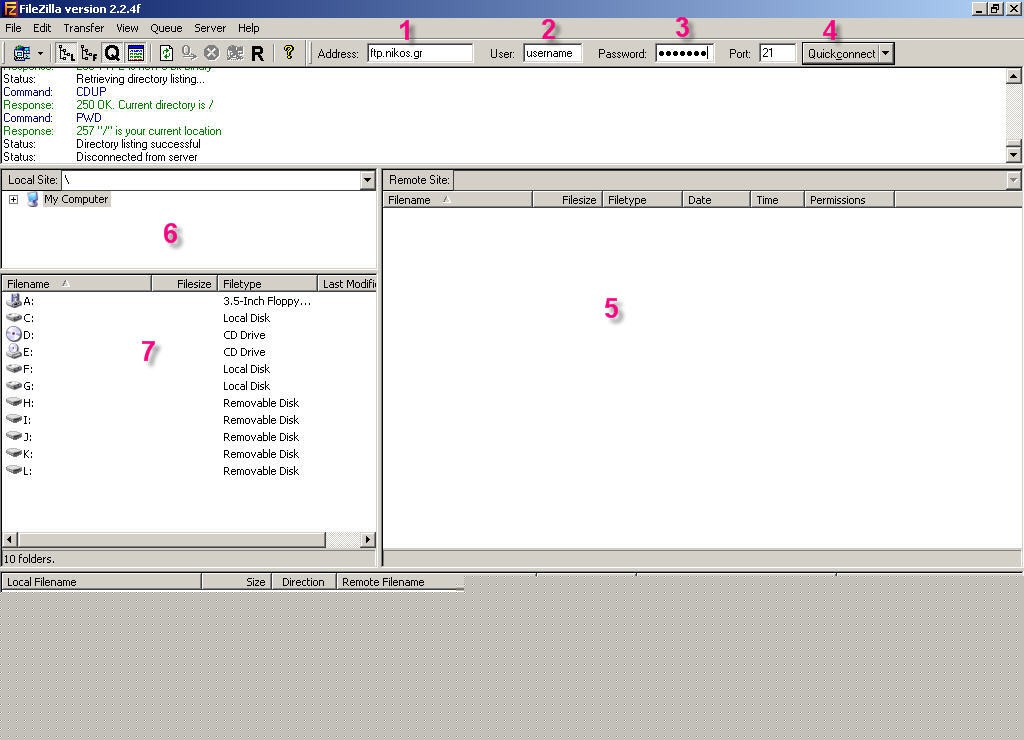Toggle the message log icon
The height and width of the screenshot is (740, 1024).
[x=136, y=53]
